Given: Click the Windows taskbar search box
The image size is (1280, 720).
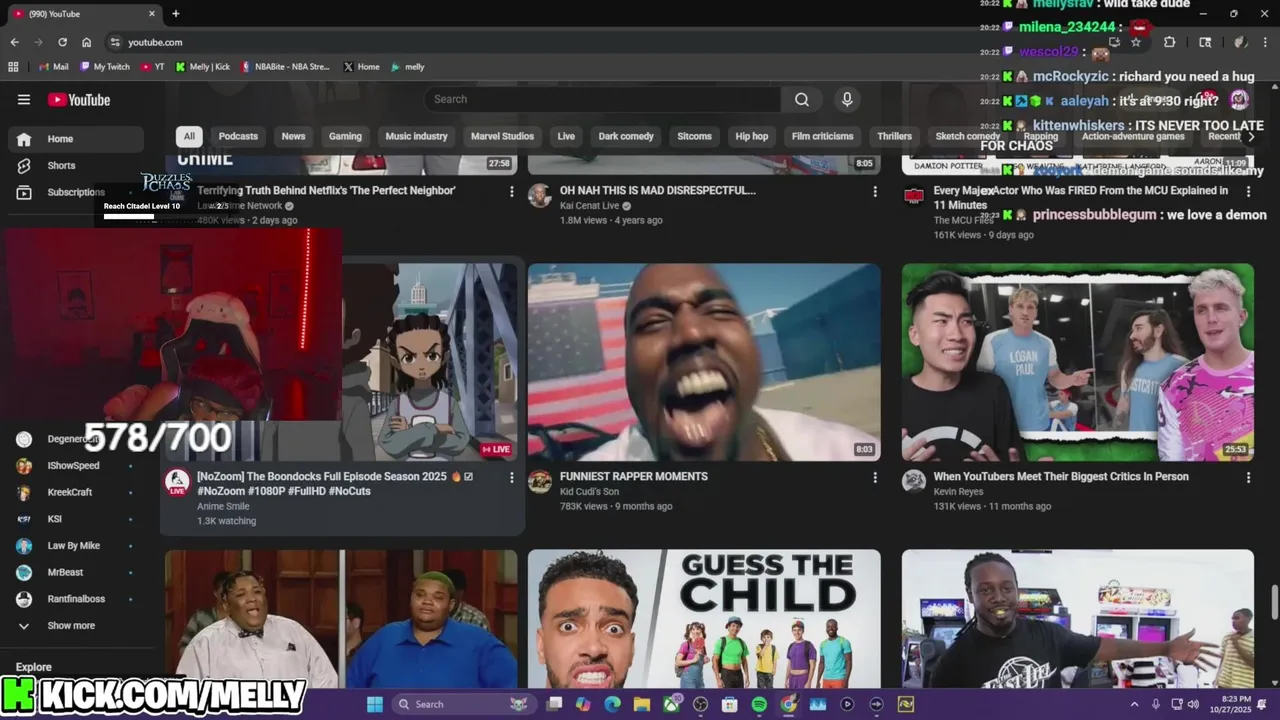Looking at the screenshot, I should point(462,704).
